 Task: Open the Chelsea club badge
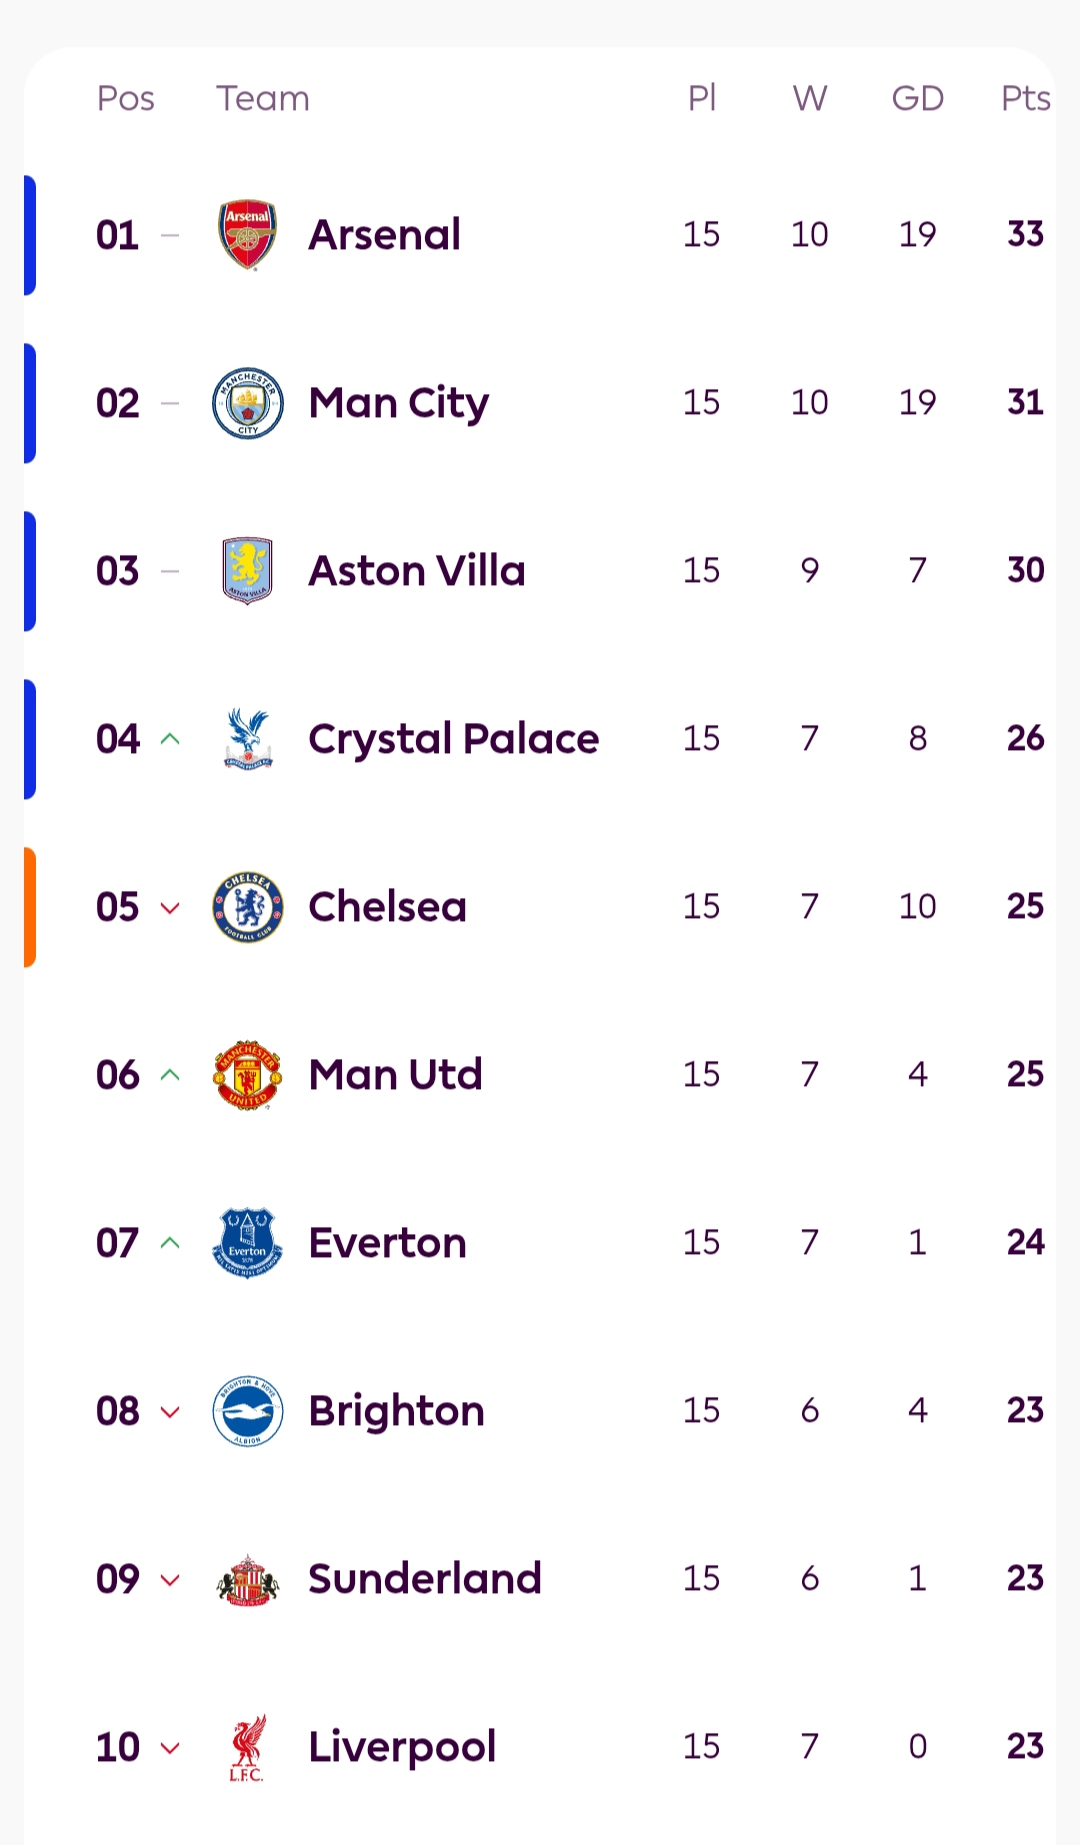click(247, 907)
